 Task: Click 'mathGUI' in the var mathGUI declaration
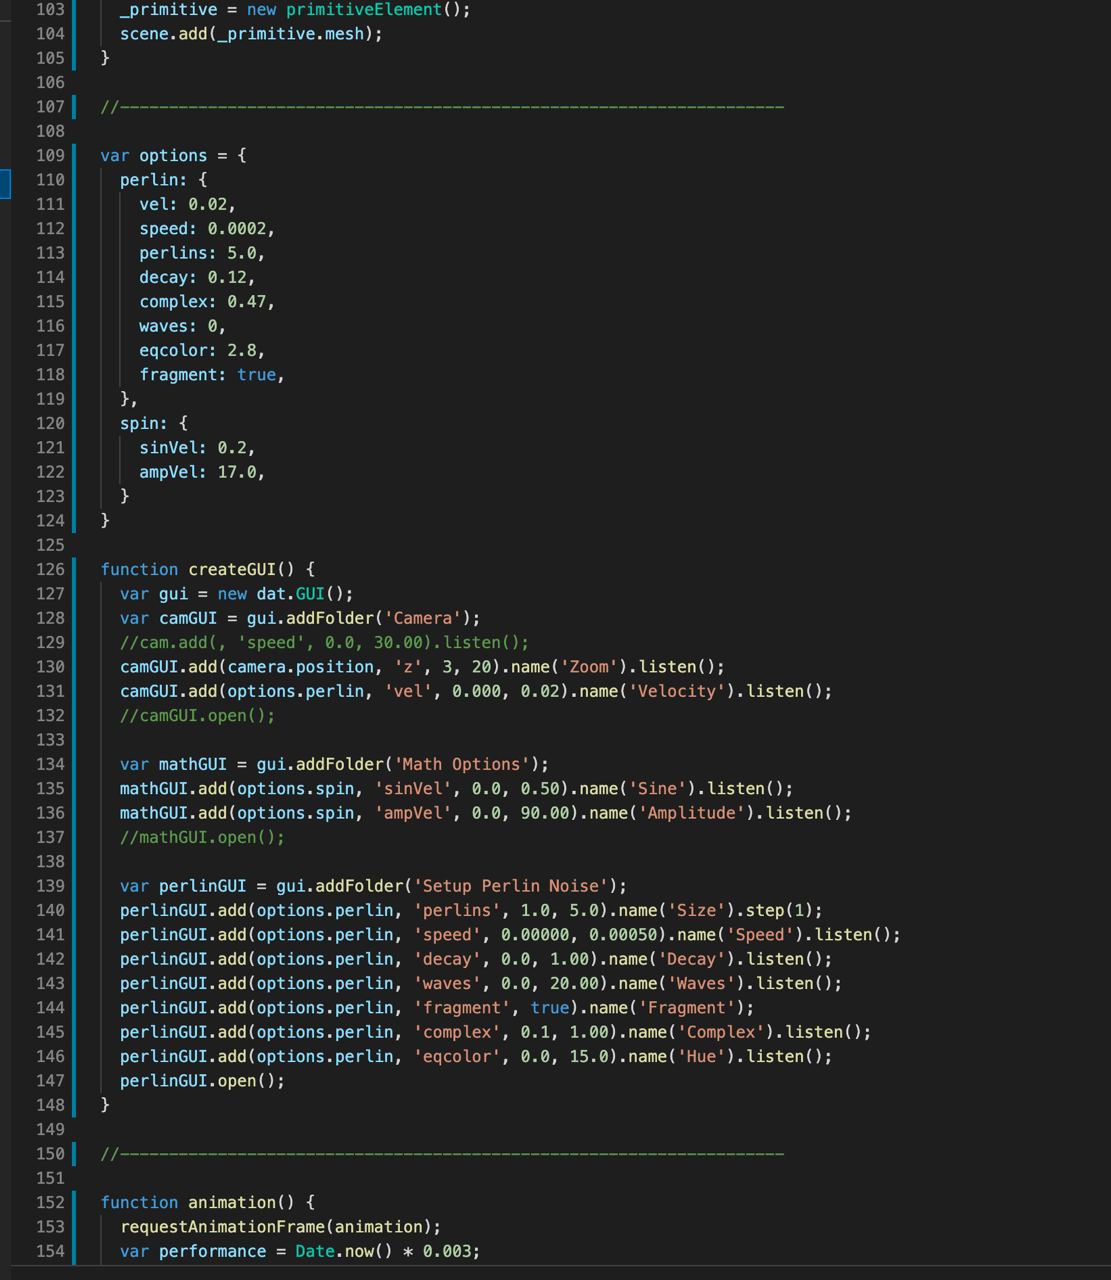[x=193, y=764]
